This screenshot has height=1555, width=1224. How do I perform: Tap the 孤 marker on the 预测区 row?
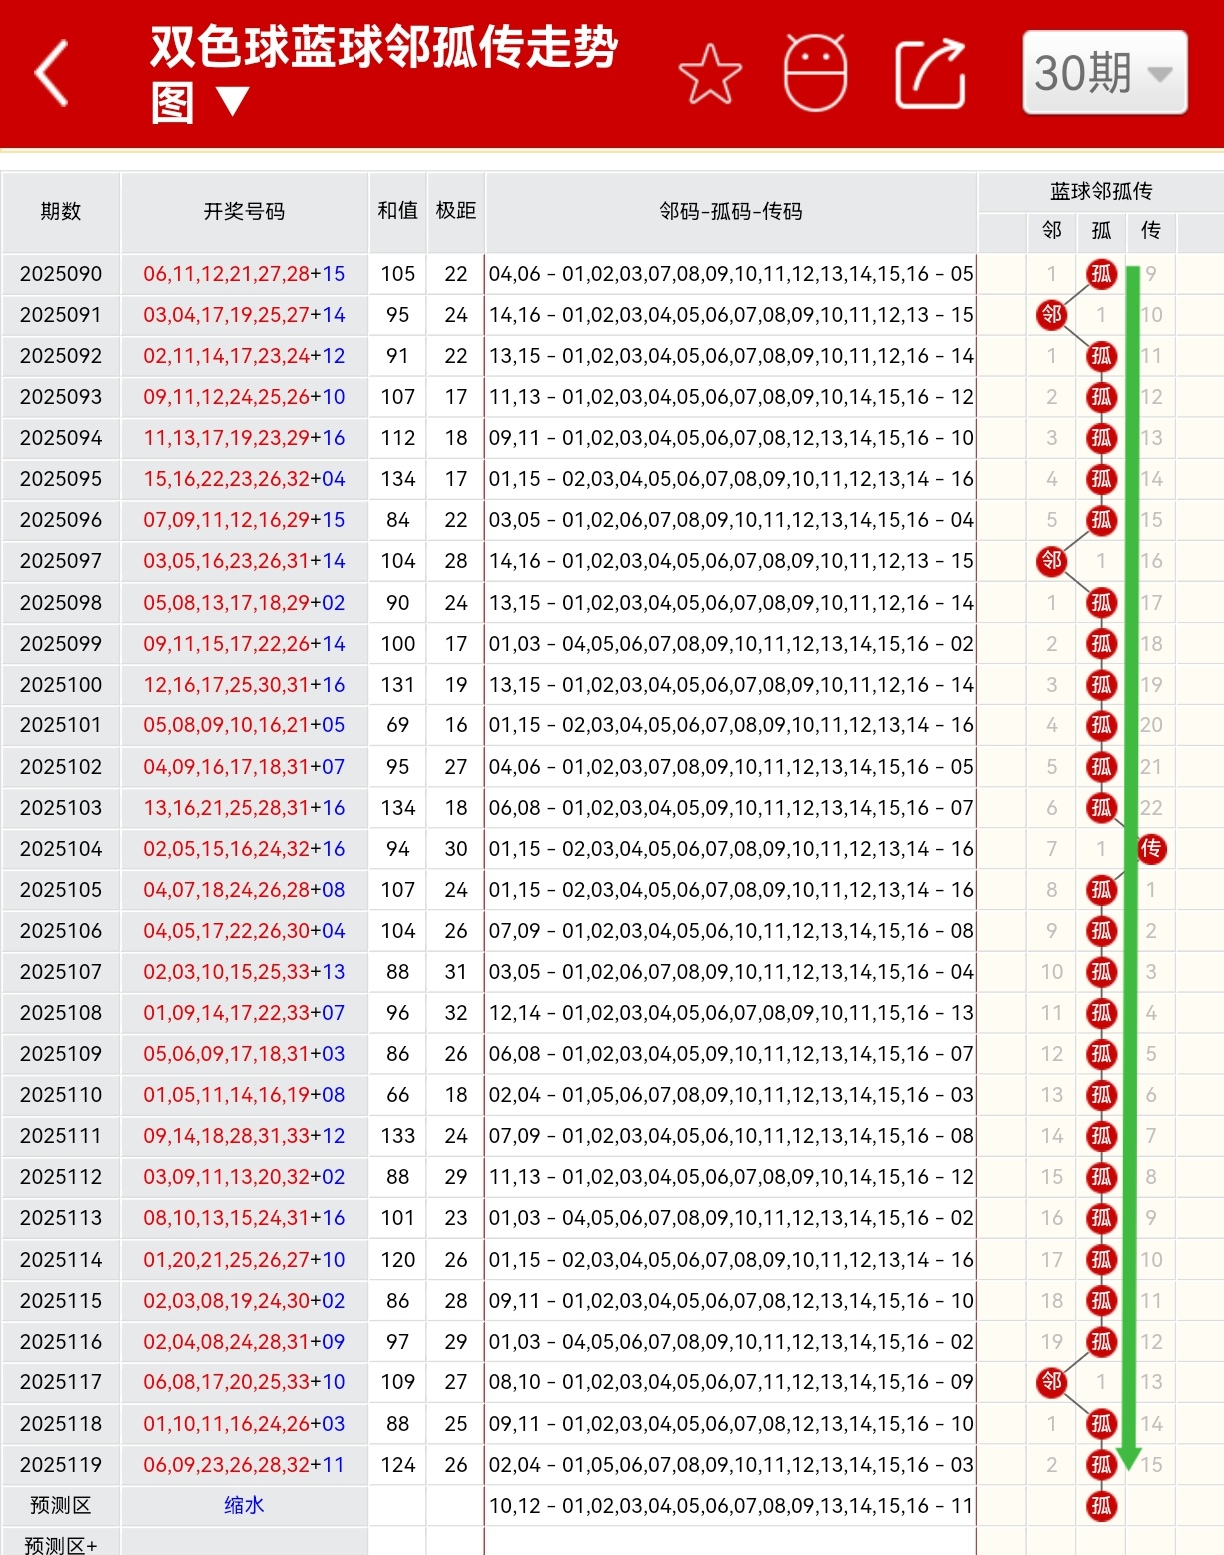1100,1505
